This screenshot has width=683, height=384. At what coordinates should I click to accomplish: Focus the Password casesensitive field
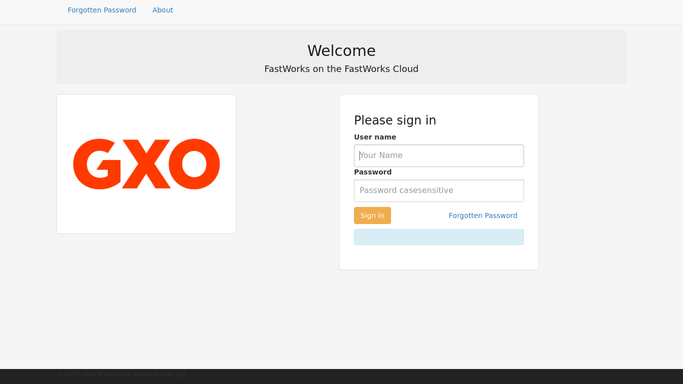[x=439, y=190]
